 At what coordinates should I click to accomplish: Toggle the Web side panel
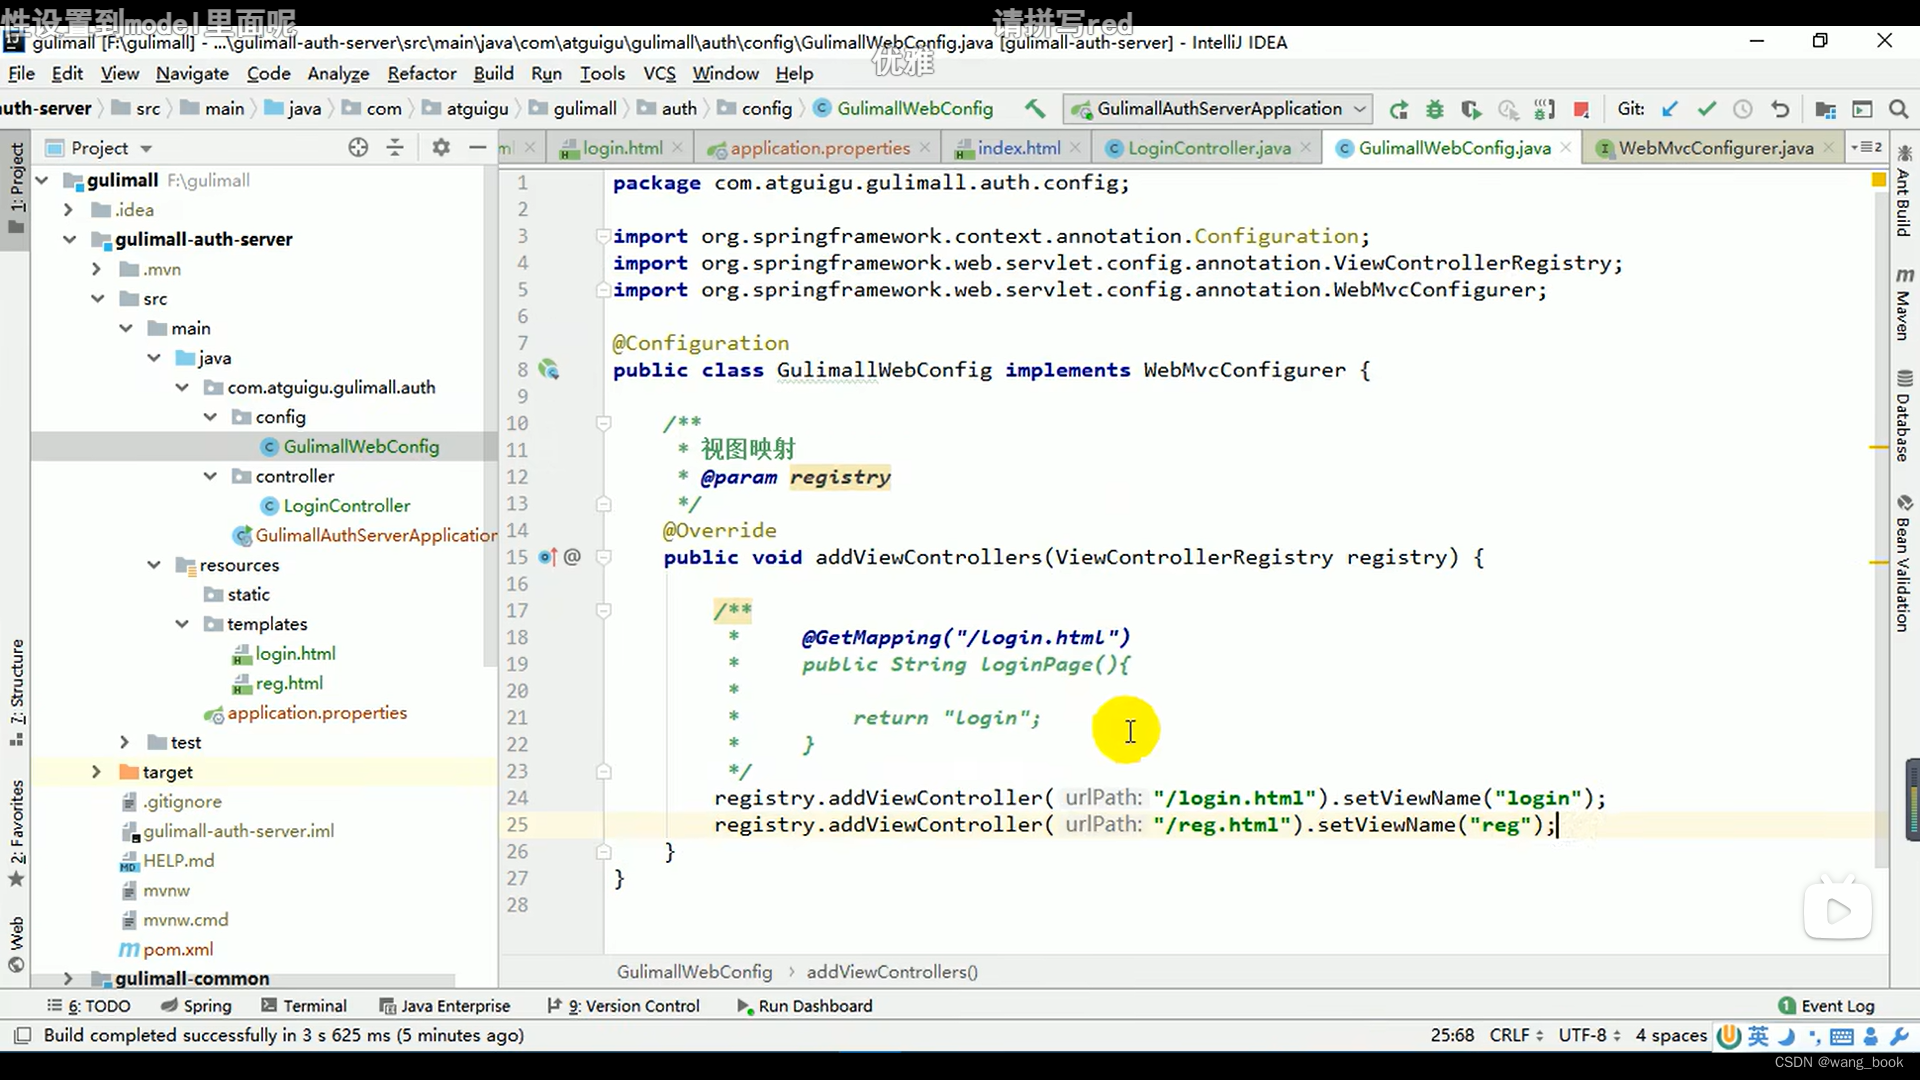coord(17,944)
